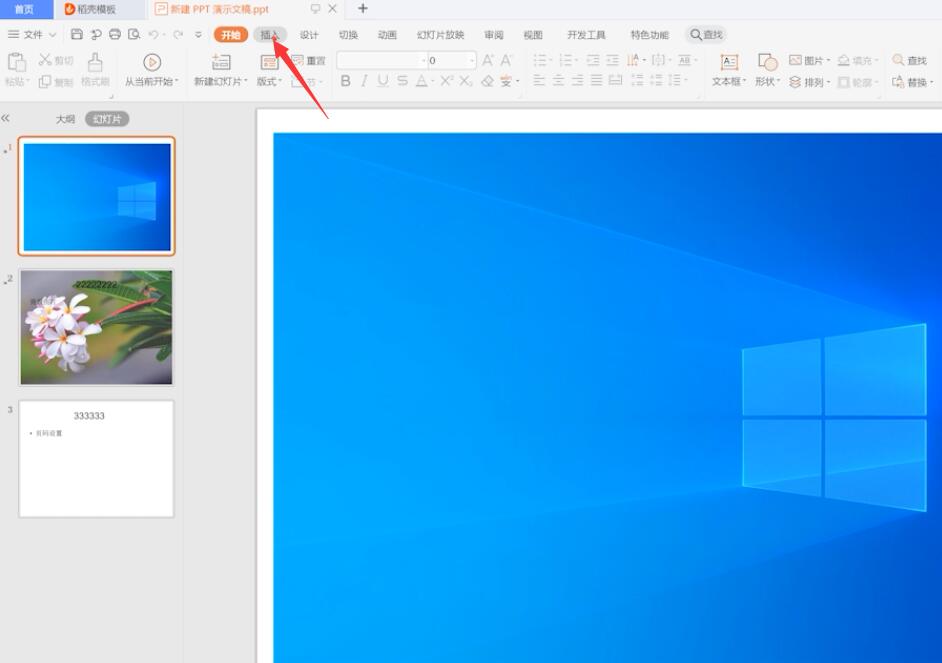Switch to the Insert (插入) ribbon tab

270,35
